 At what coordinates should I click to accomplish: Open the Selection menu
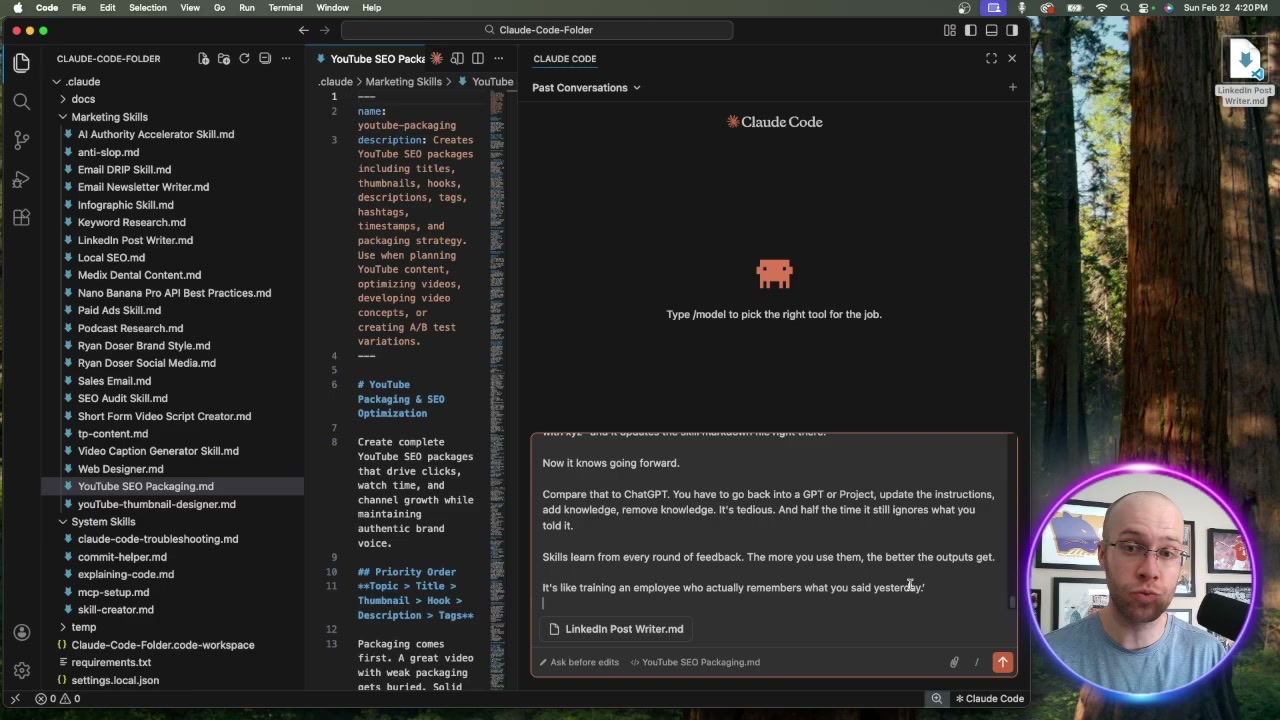pyautogui.click(x=147, y=8)
